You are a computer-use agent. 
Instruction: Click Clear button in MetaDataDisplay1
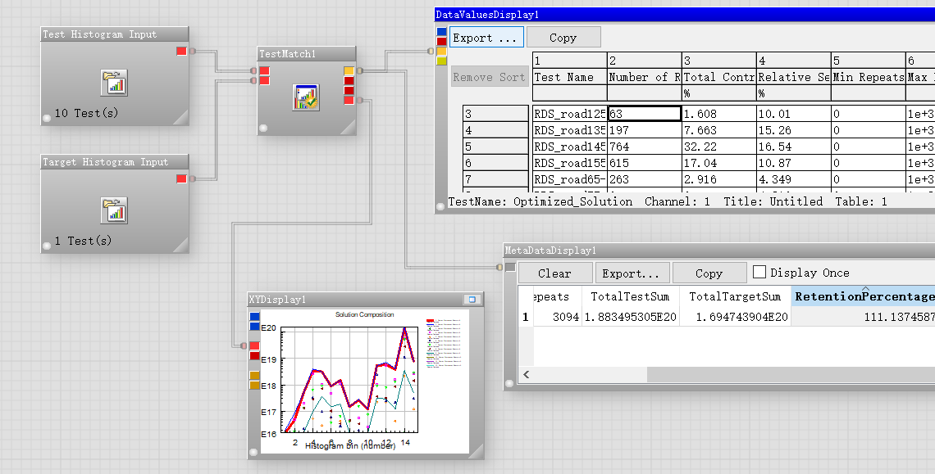pos(555,273)
